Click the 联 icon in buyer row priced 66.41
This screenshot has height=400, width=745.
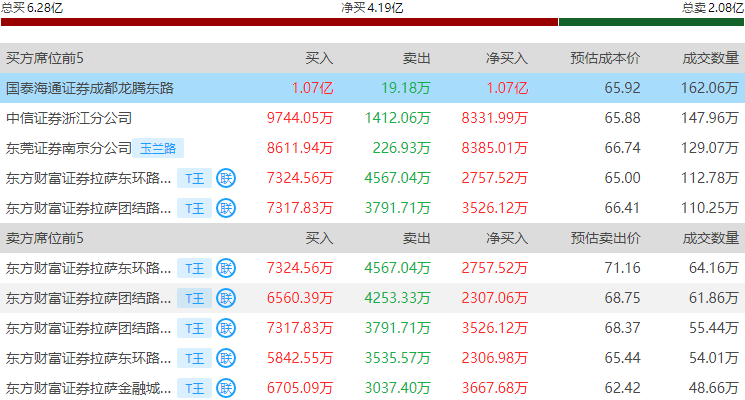click(x=226, y=208)
